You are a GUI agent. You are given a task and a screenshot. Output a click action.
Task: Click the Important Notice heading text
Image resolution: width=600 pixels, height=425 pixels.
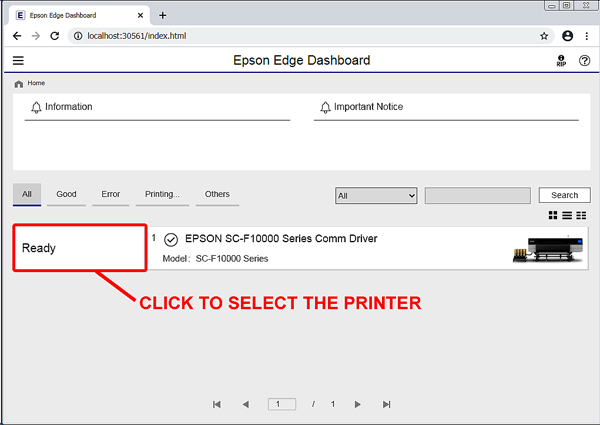coord(368,107)
